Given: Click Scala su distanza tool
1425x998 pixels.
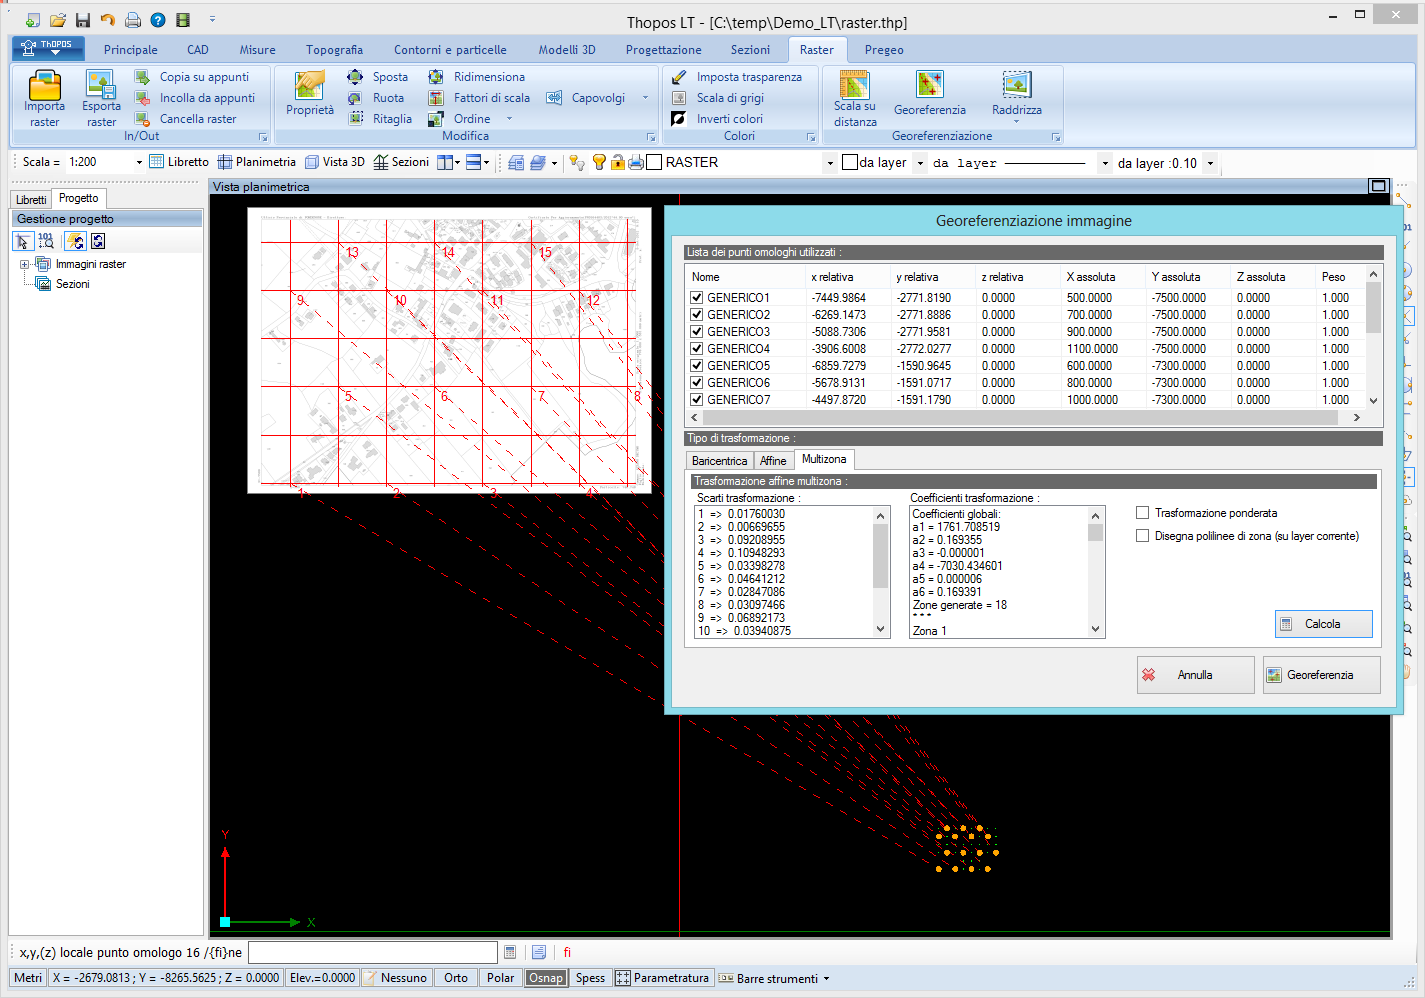Looking at the screenshot, I should tap(855, 98).
